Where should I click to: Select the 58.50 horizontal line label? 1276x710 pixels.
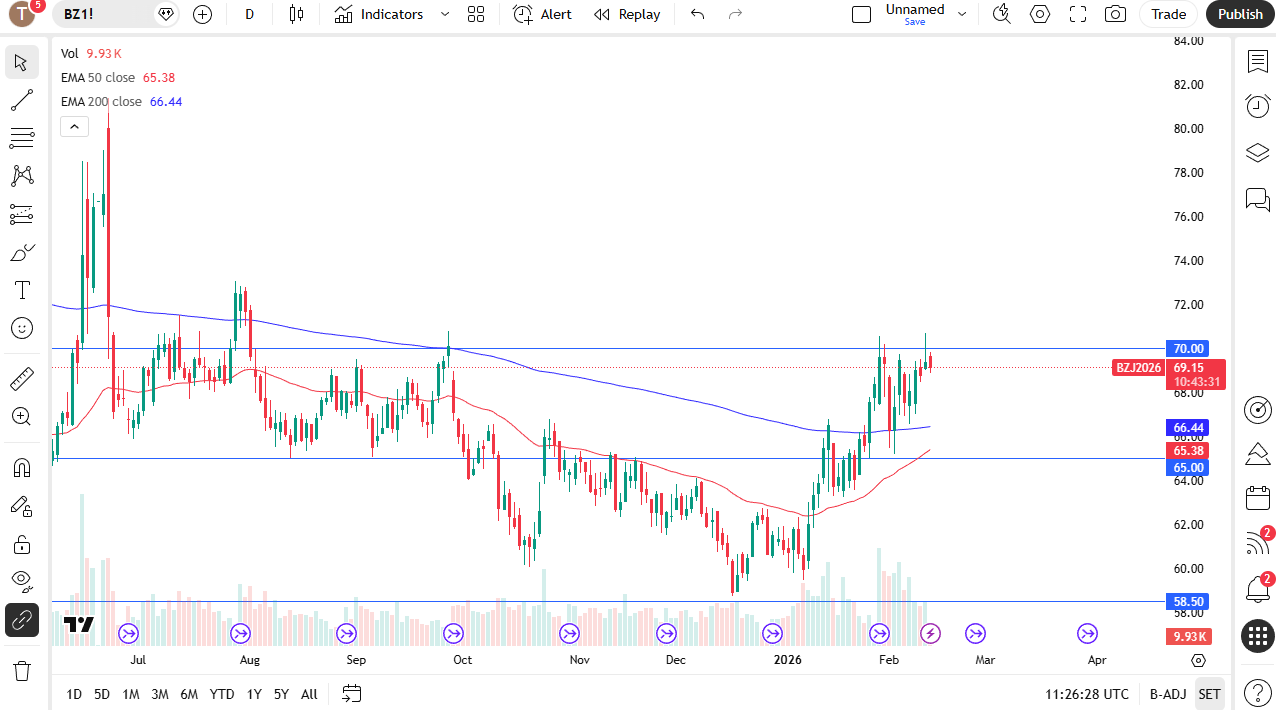coord(1188,601)
